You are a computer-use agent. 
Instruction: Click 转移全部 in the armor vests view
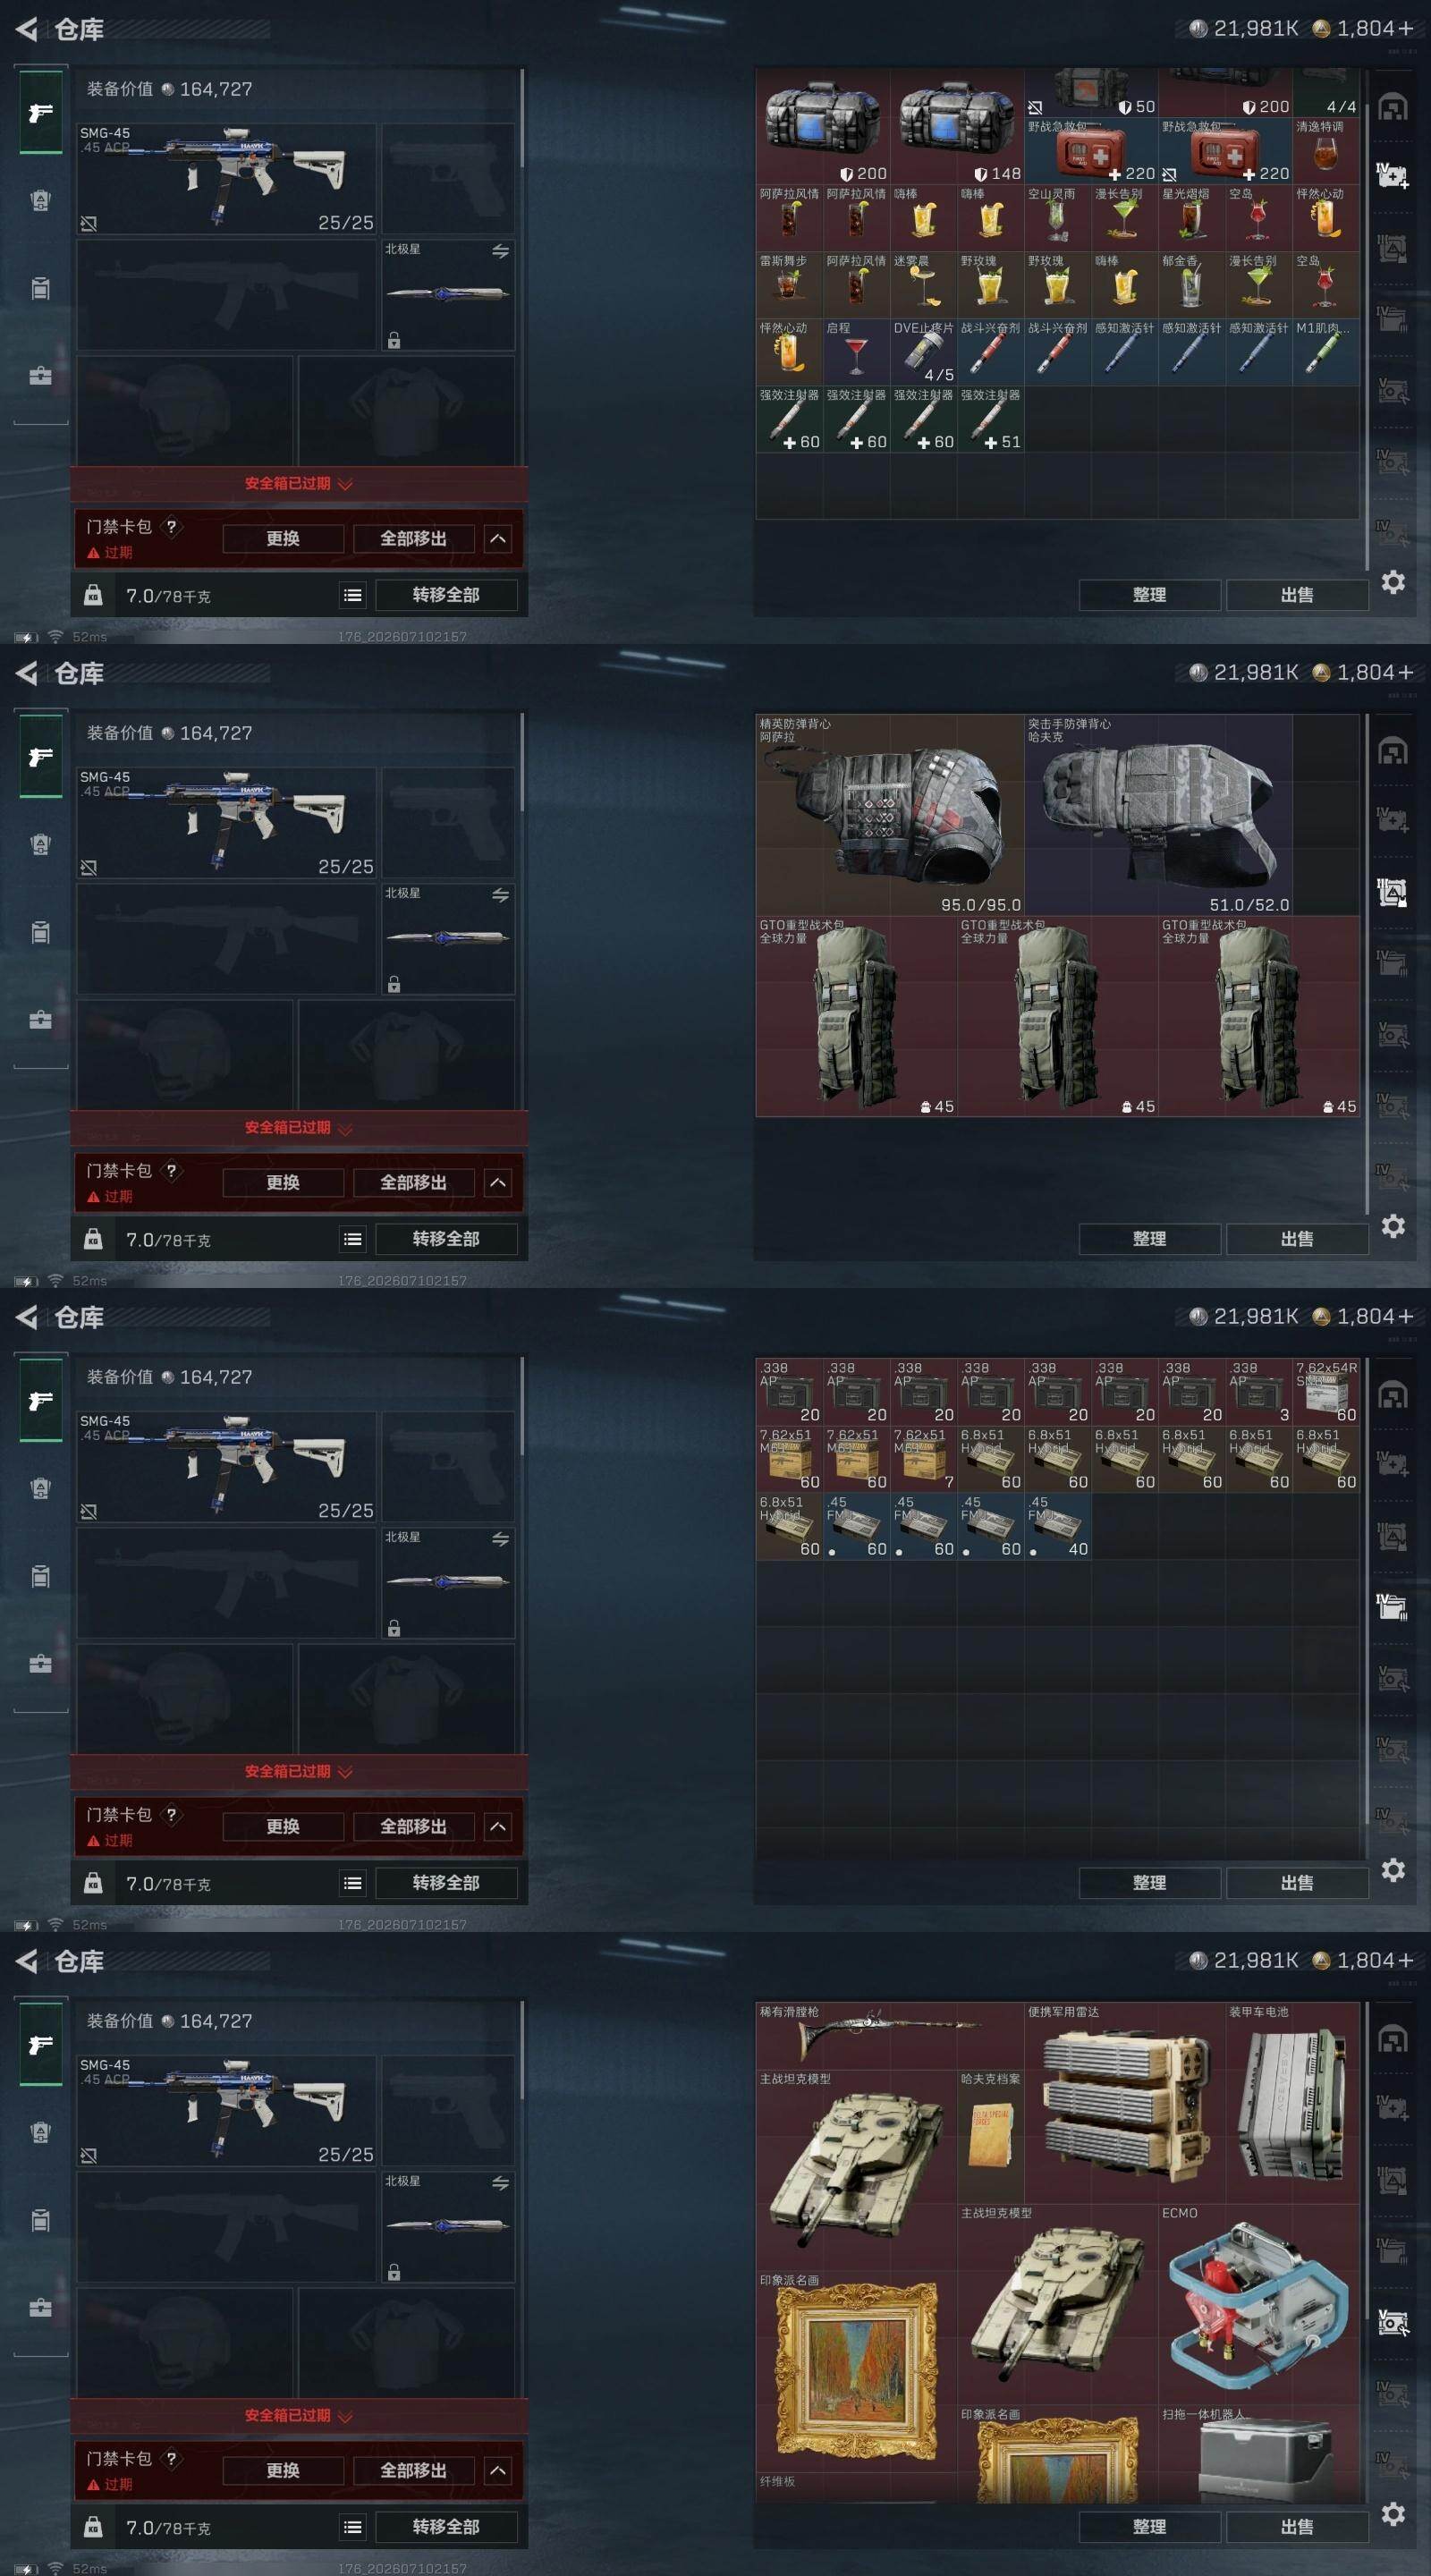(x=446, y=1239)
